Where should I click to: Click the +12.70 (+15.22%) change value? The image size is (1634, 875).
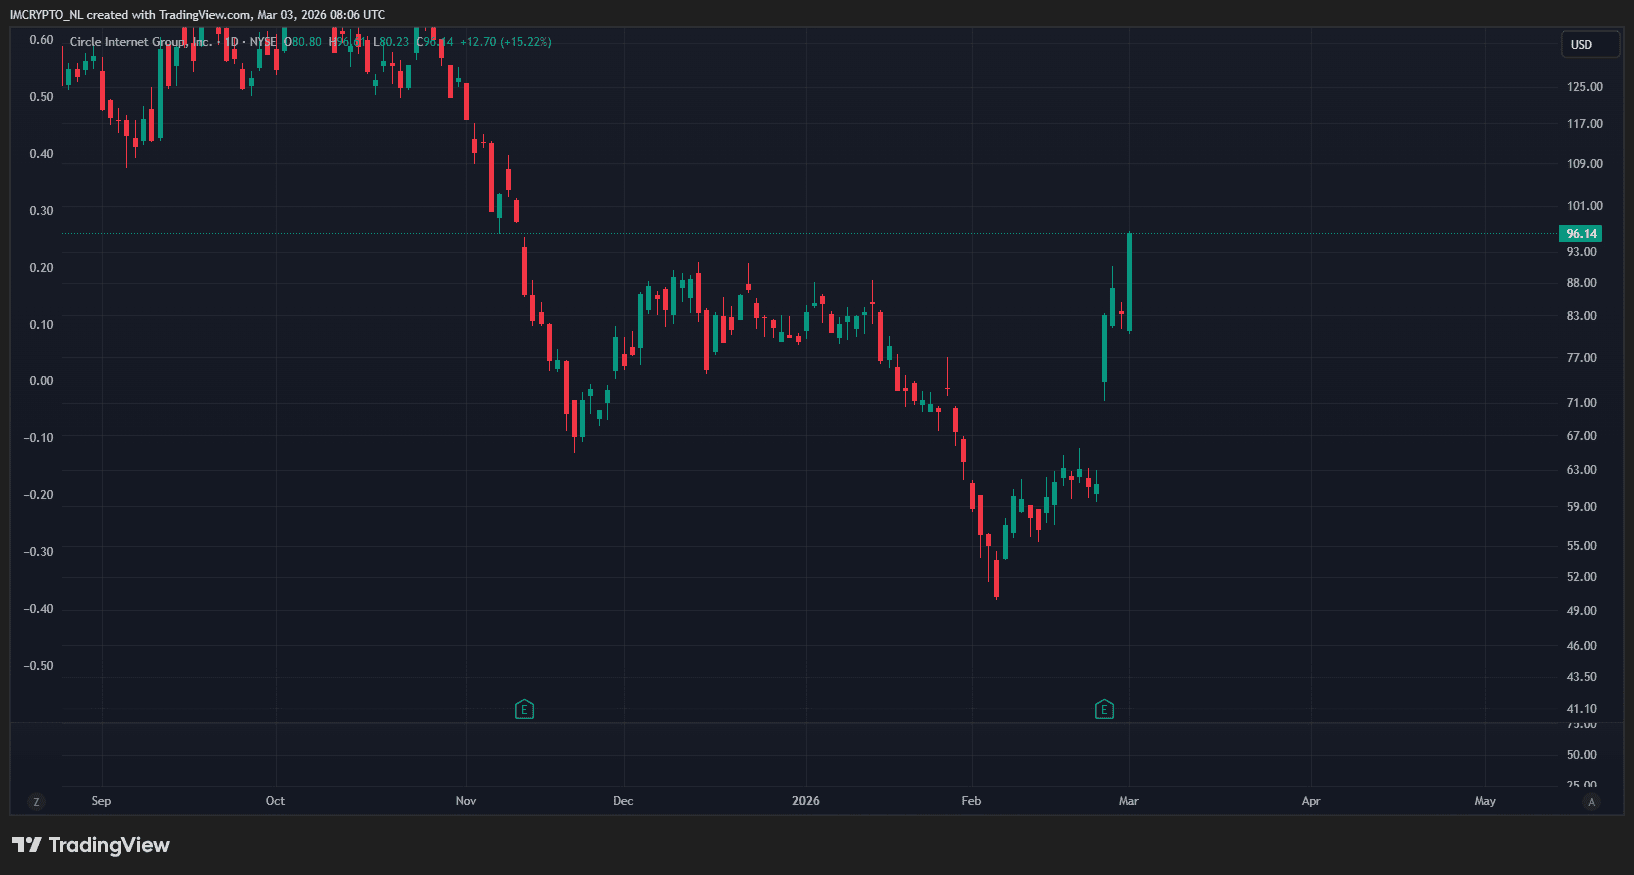(x=505, y=42)
